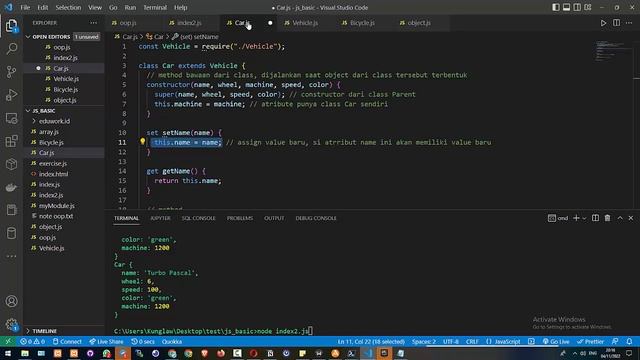Click the Prettier status bar item
The image size is (640, 360).
pos(590,341)
